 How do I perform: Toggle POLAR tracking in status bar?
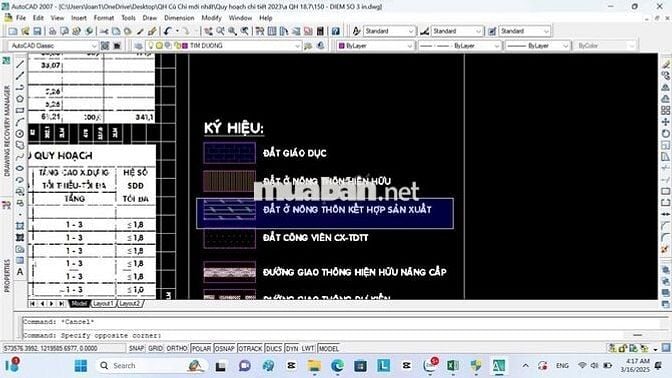click(201, 348)
